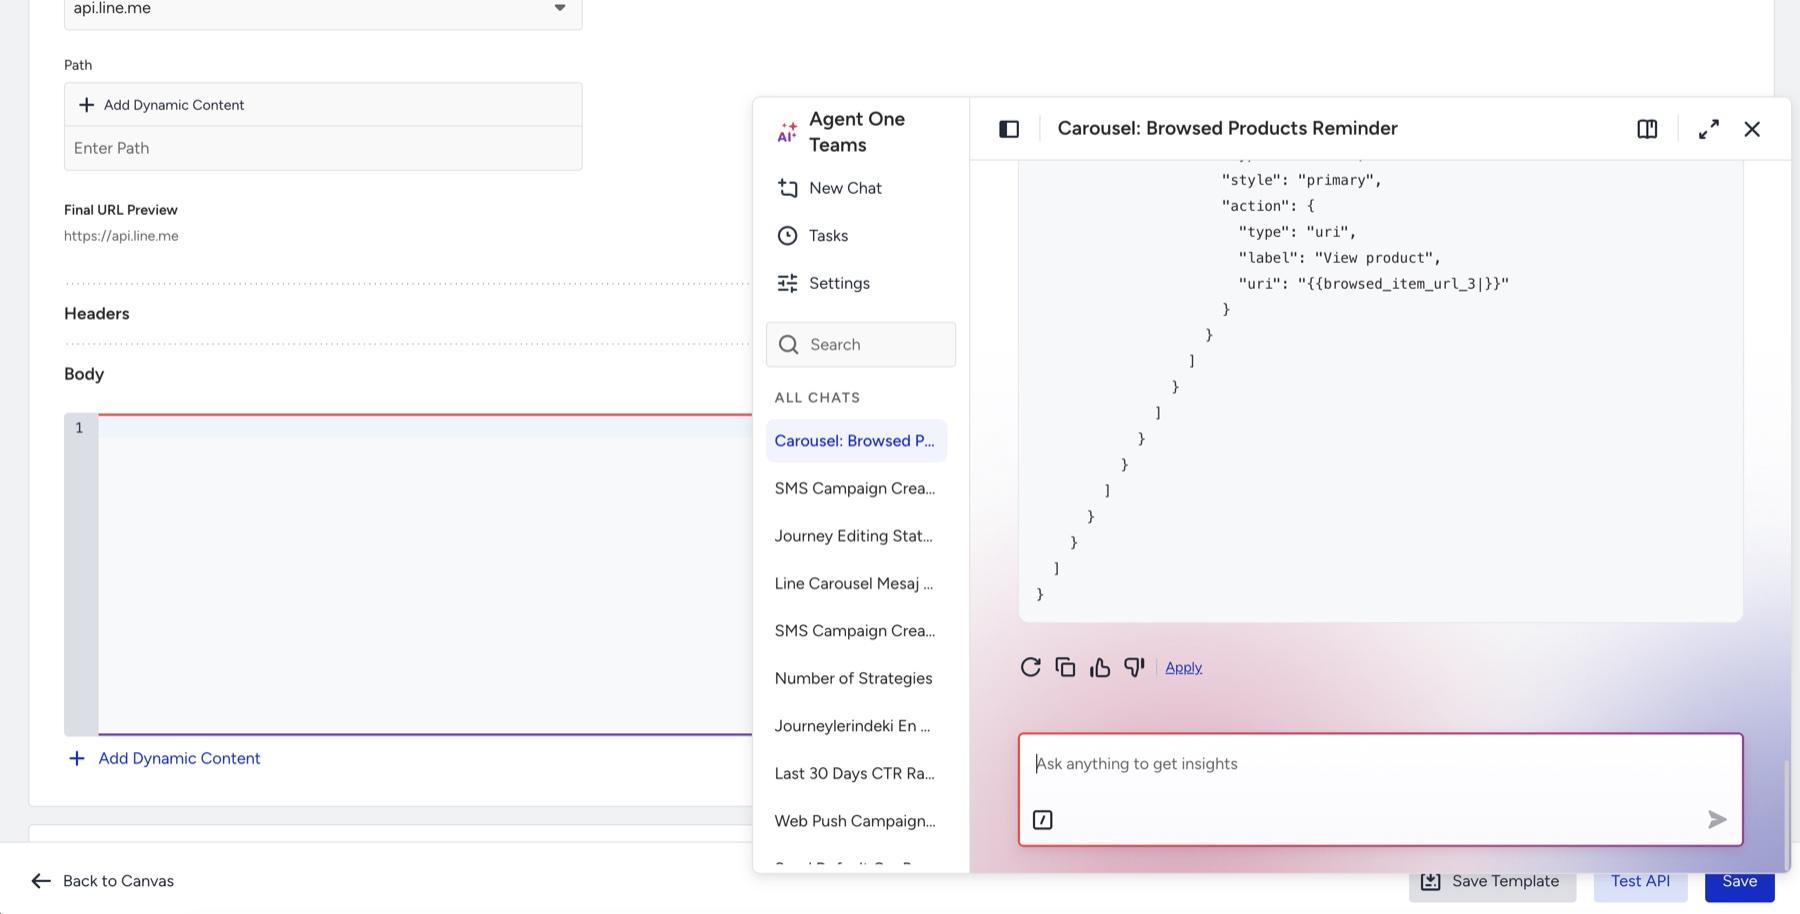Expand chat panel to fullscreen
The width and height of the screenshot is (1800, 914).
[1709, 129]
